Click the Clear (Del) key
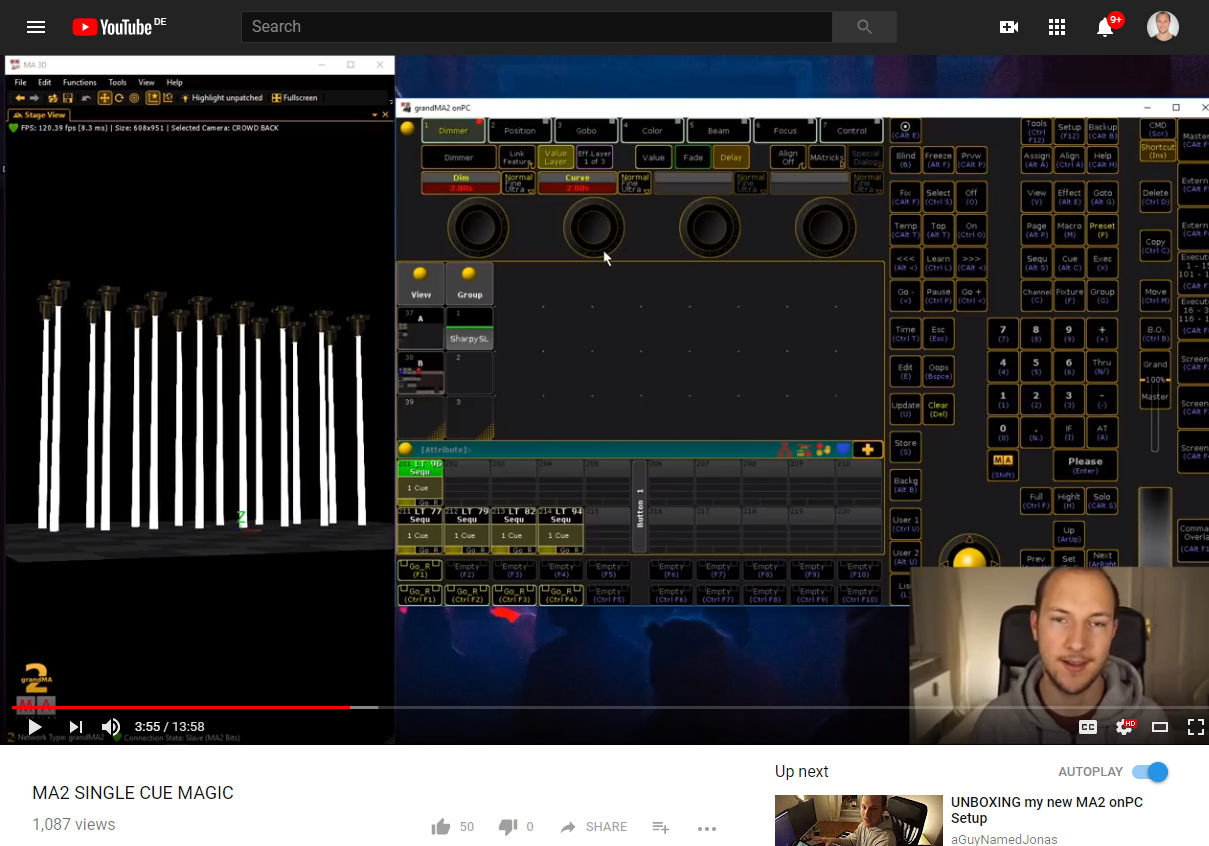 pos(938,408)
